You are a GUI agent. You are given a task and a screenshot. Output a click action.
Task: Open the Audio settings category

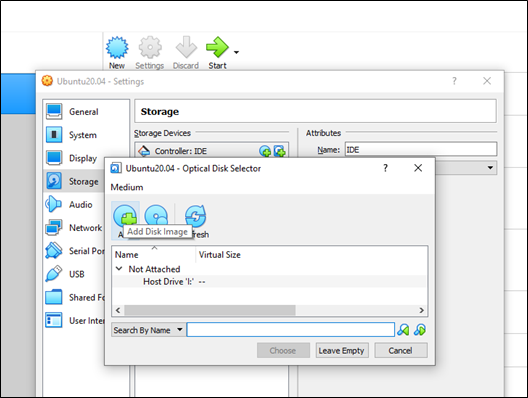[x=80, y=205]
